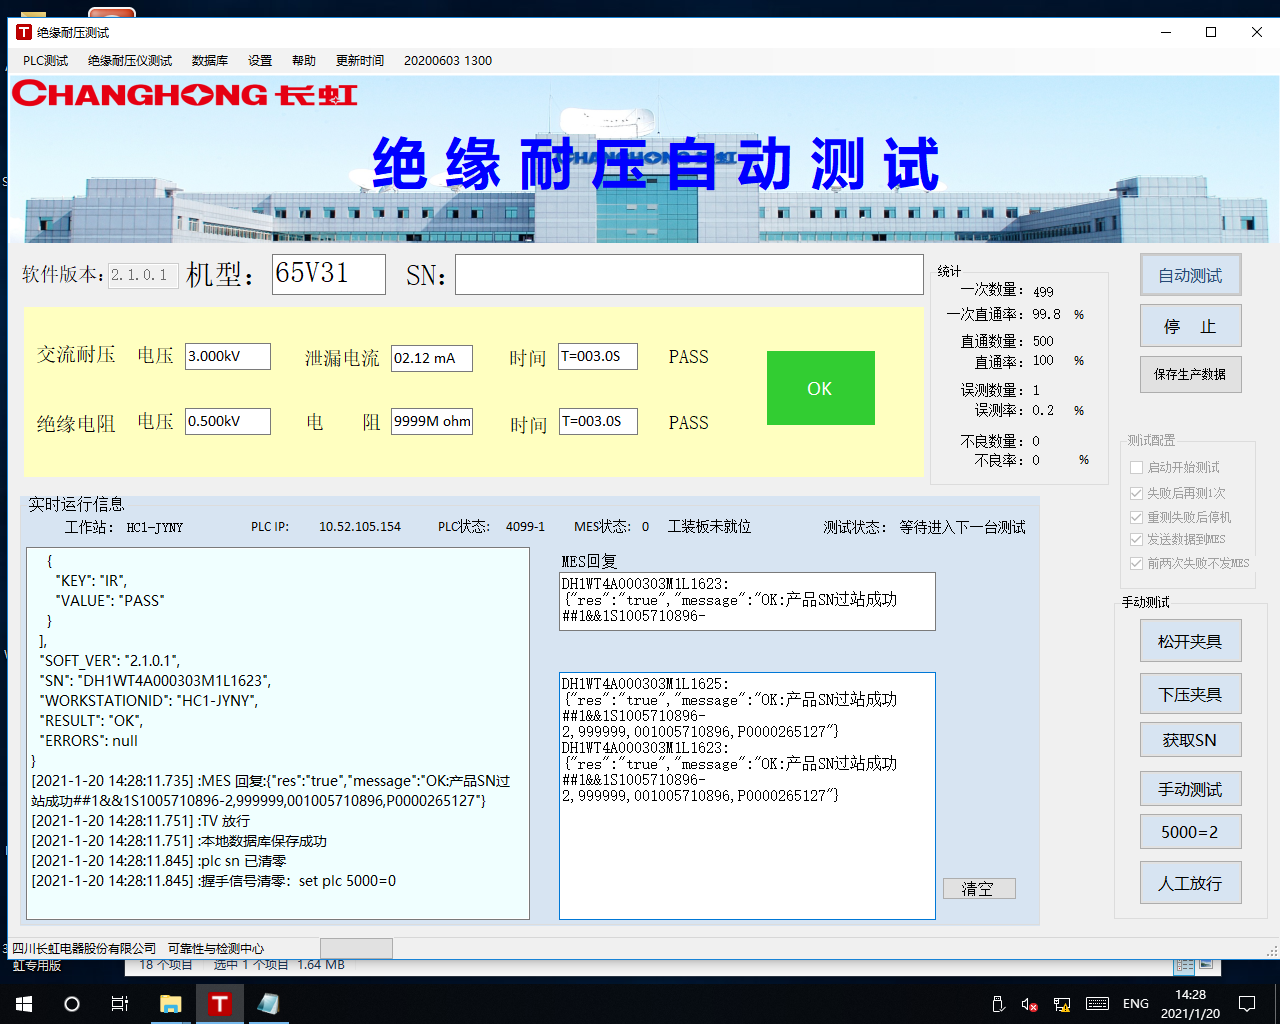Image resolution: width=1280 pixels, height=1024 pixels.
Task: Open the PLC测试 menu
Action: pos(46,61)
